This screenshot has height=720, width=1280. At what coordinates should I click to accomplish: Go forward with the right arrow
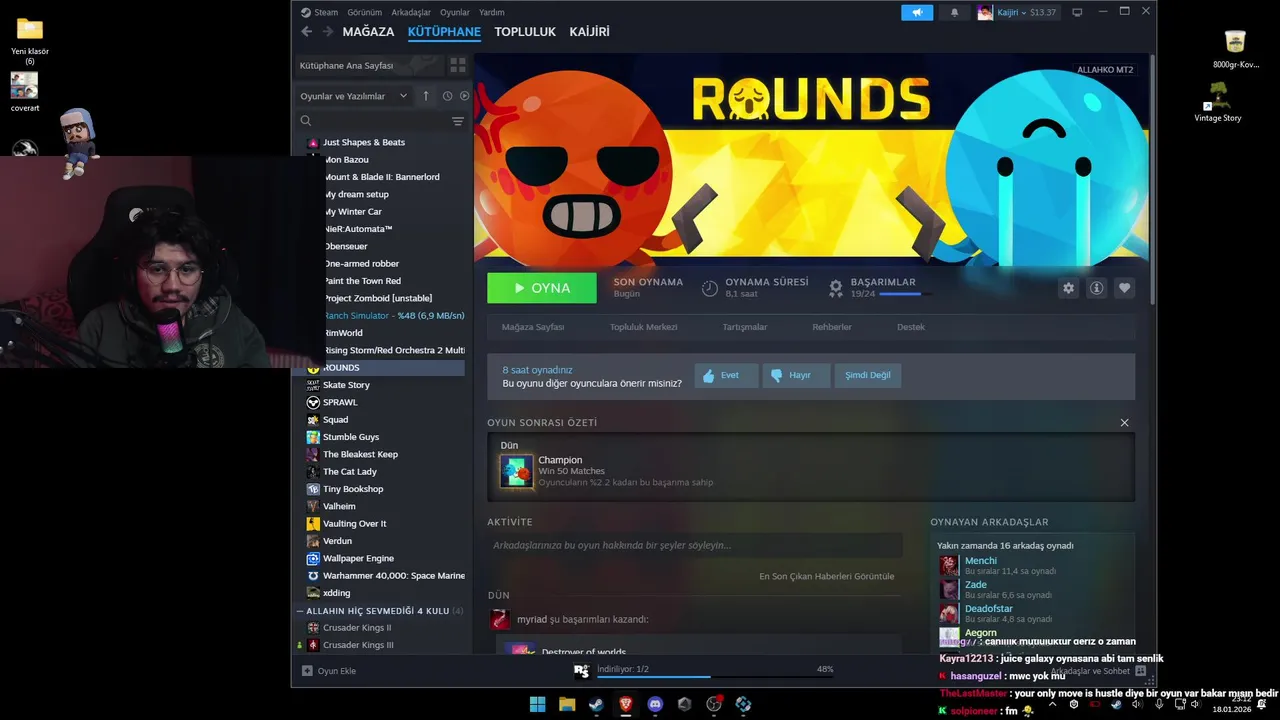327,32
